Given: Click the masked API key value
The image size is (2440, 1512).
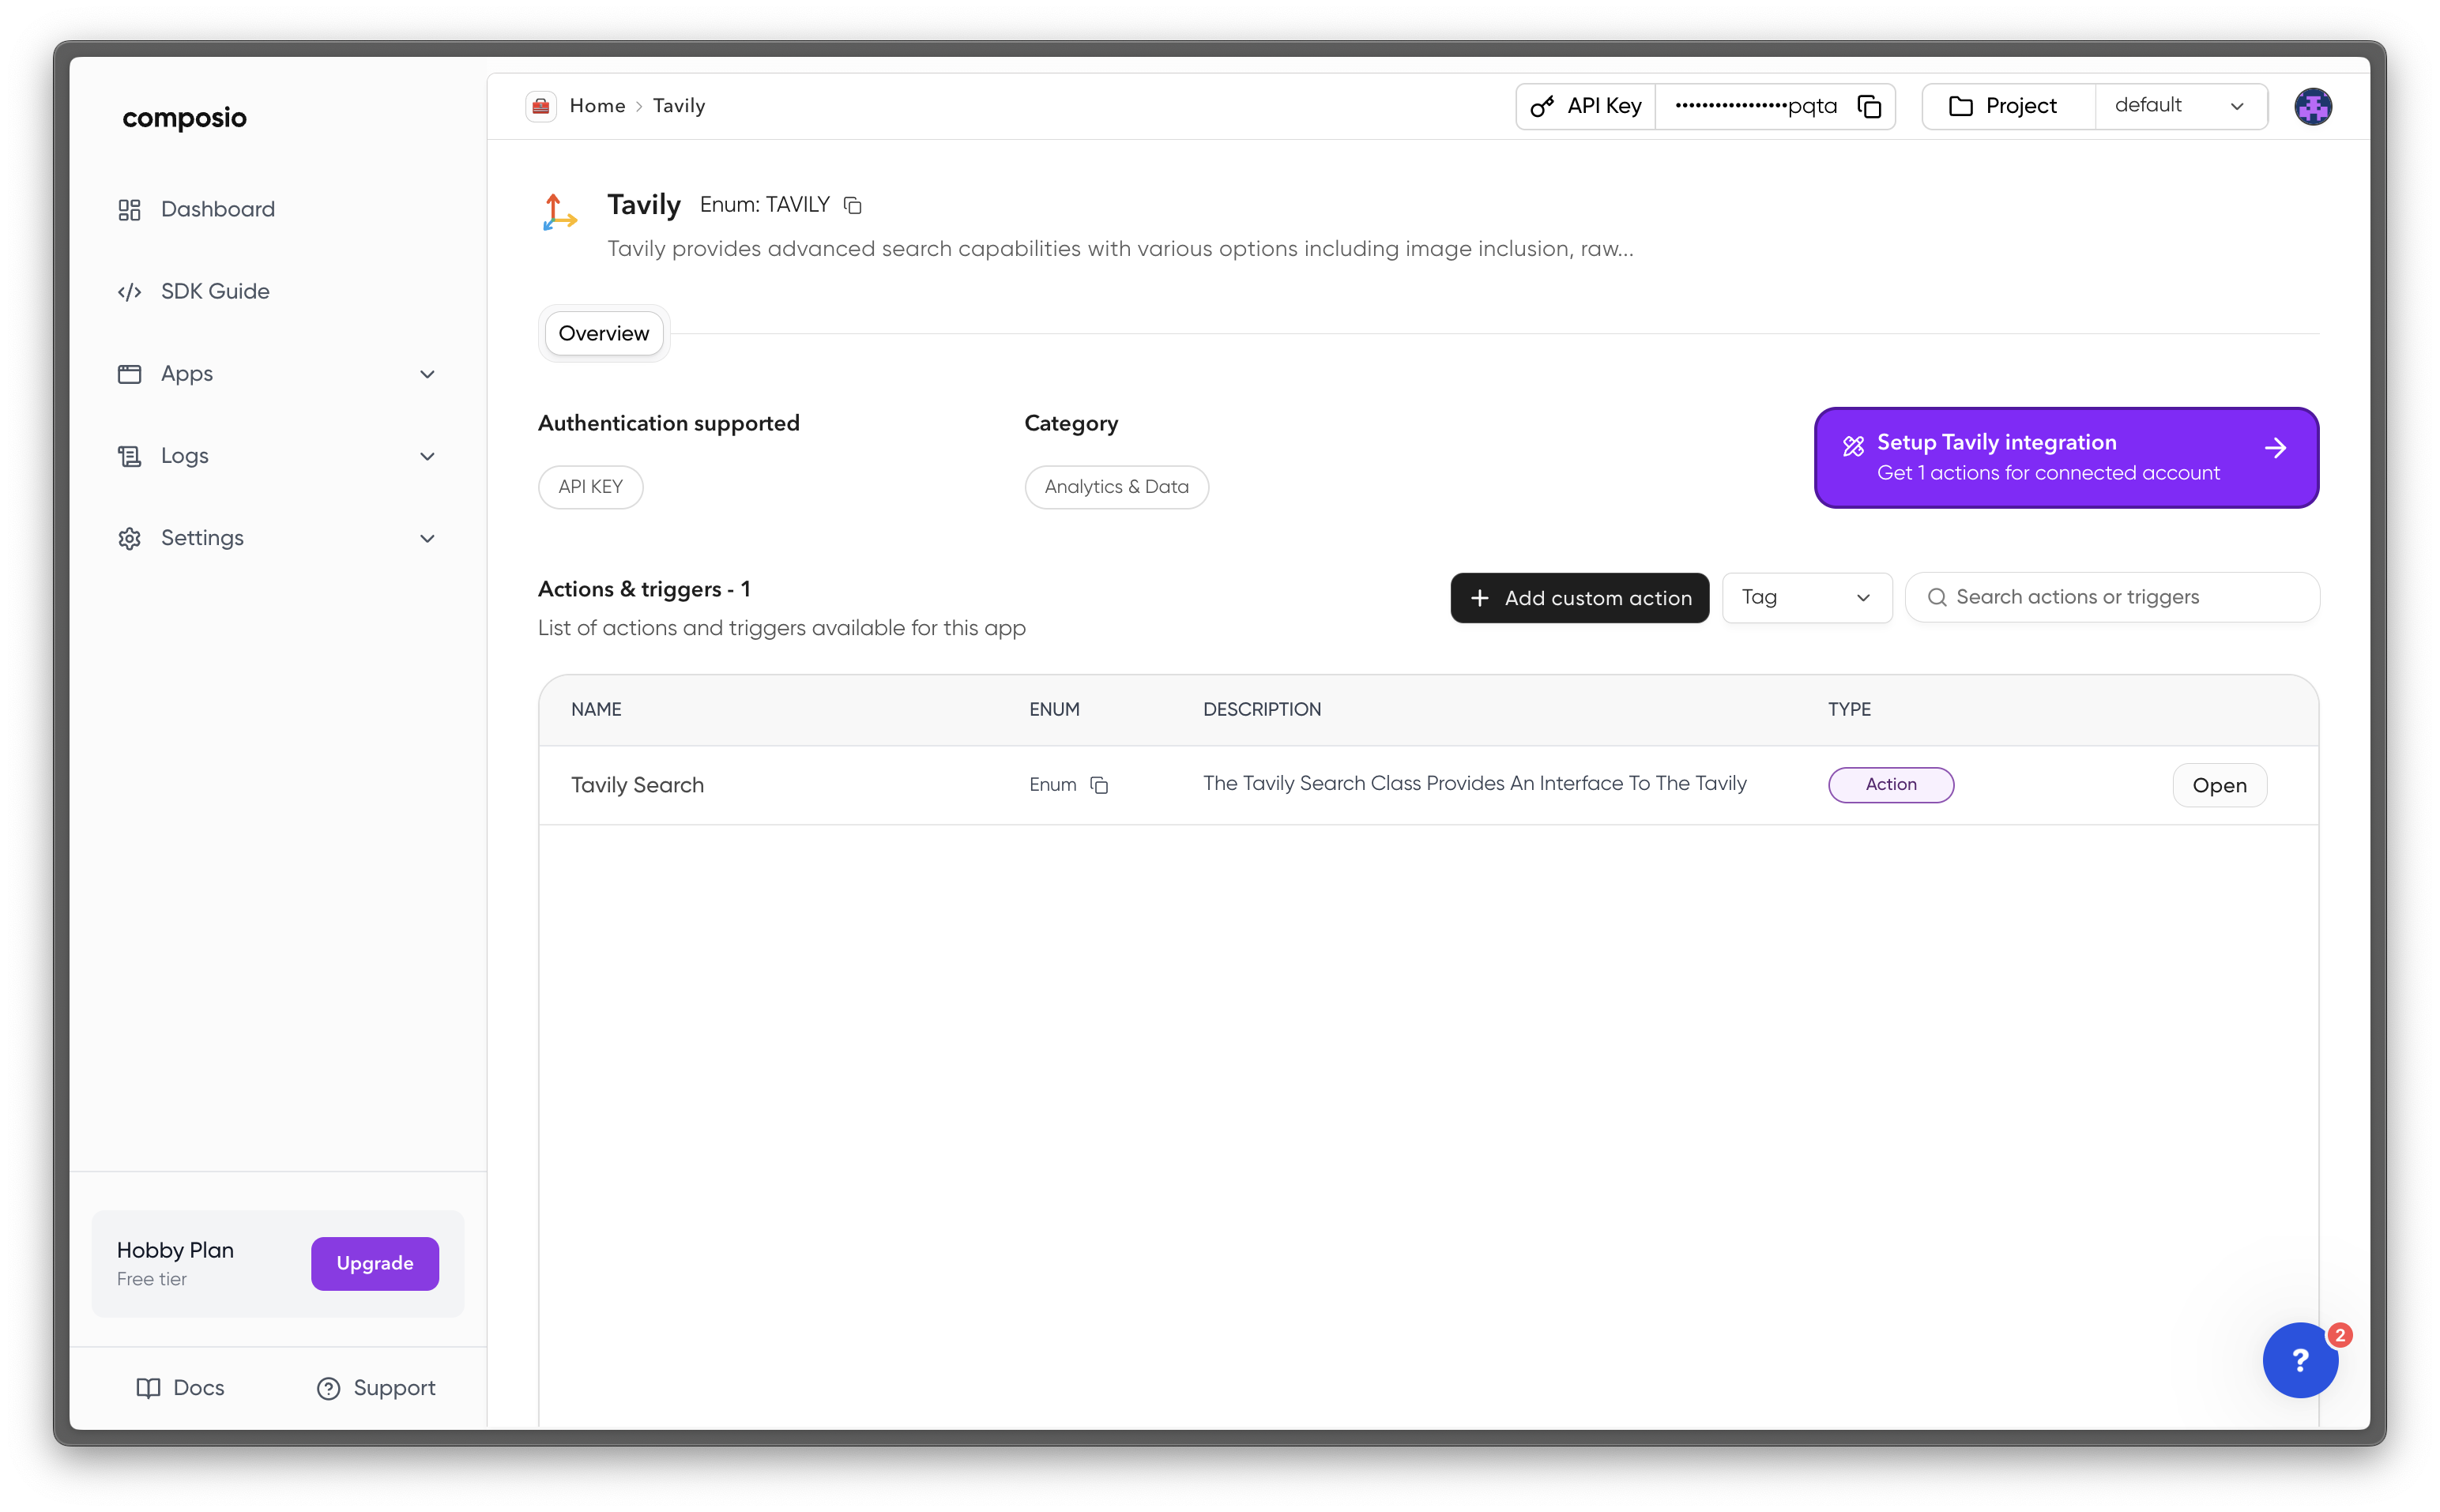Looking at the screenshot, I should click(x=1756, y=106).
